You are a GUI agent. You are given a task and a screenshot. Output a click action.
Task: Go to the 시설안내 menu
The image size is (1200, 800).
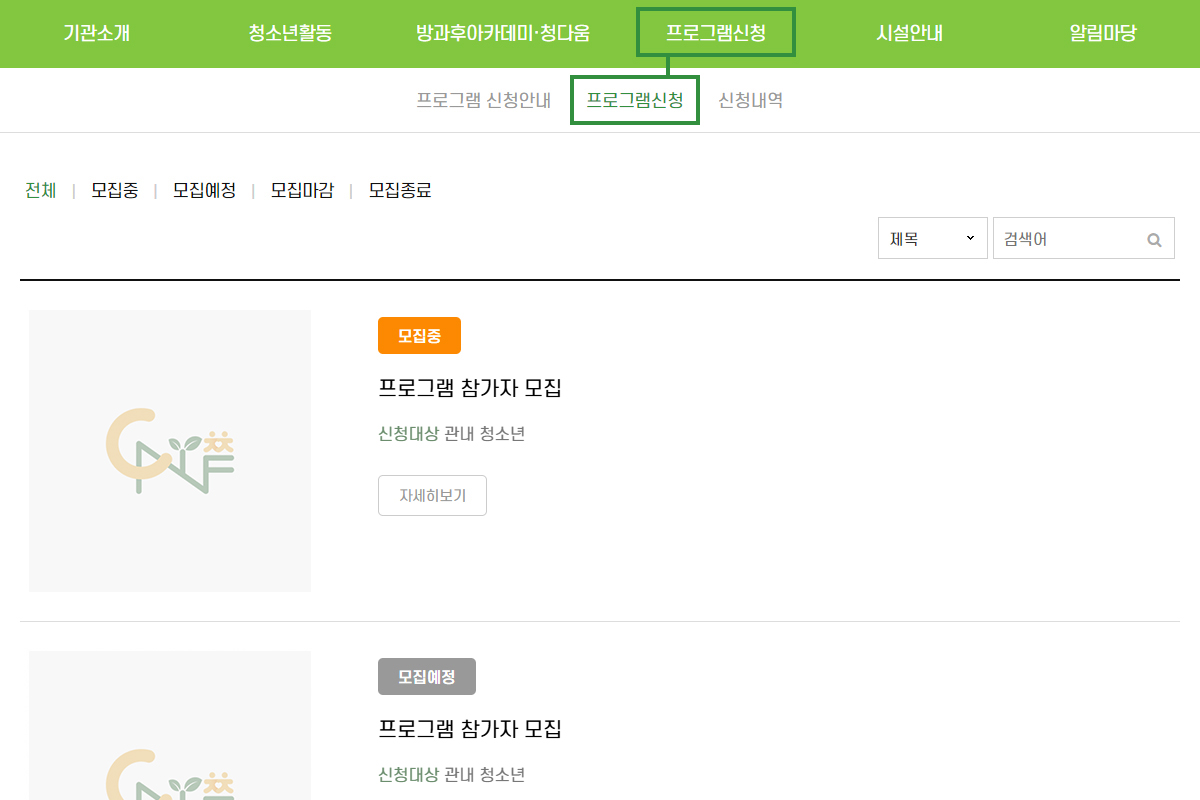point(909,34)
